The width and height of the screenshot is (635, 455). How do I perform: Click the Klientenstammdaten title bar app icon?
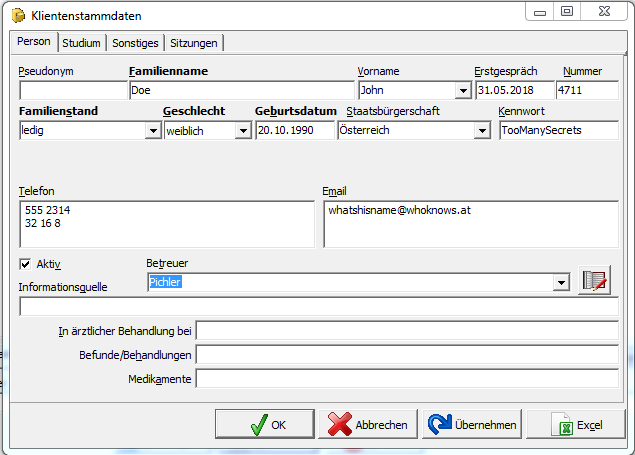pos(16,15)
